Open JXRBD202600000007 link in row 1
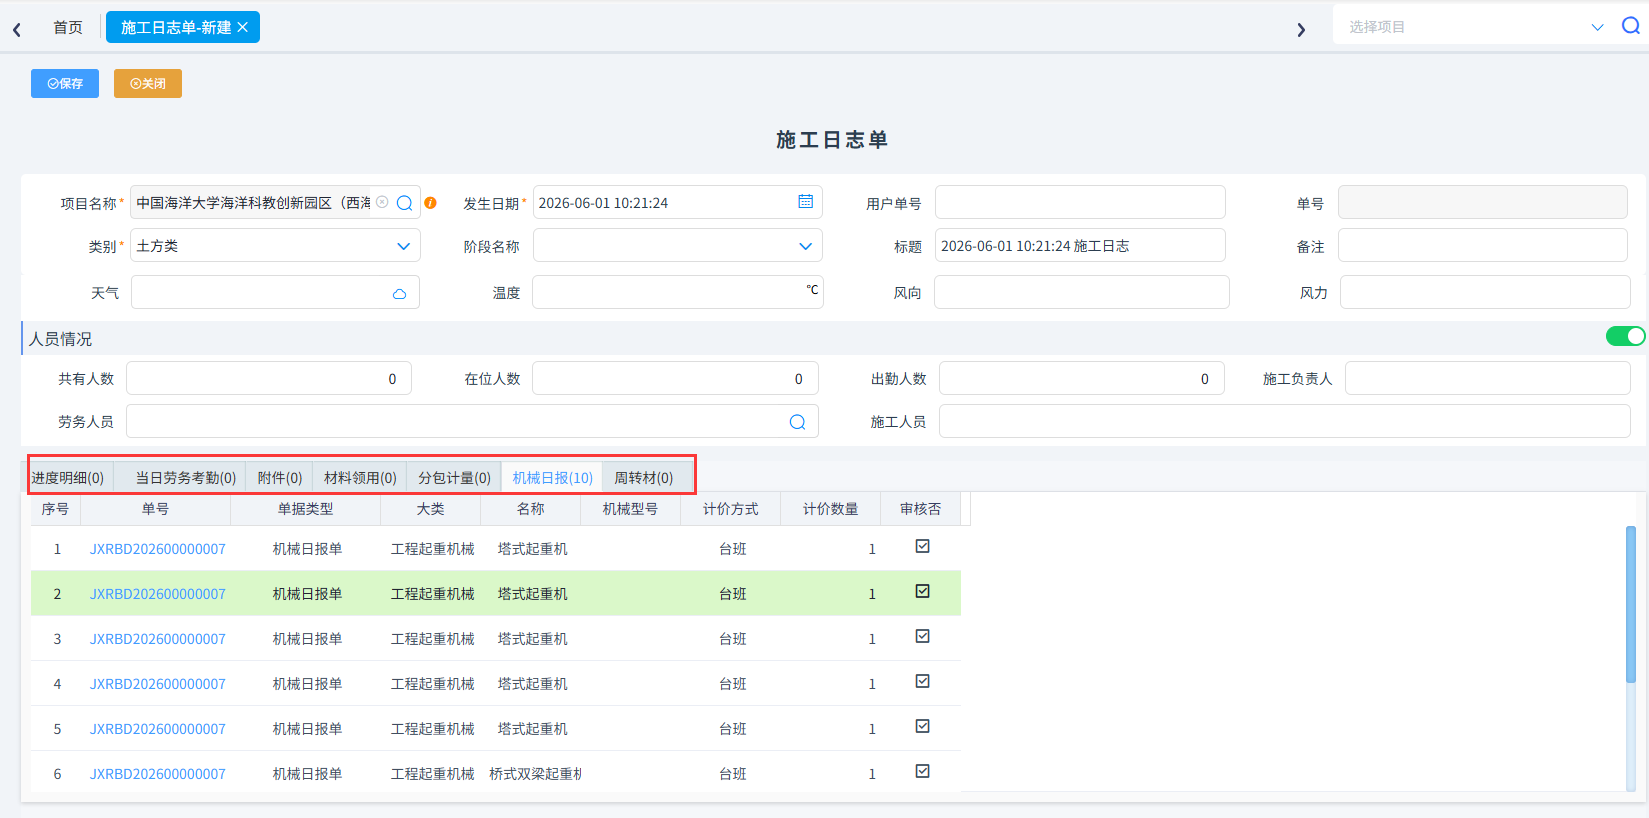 click(158, 549)
